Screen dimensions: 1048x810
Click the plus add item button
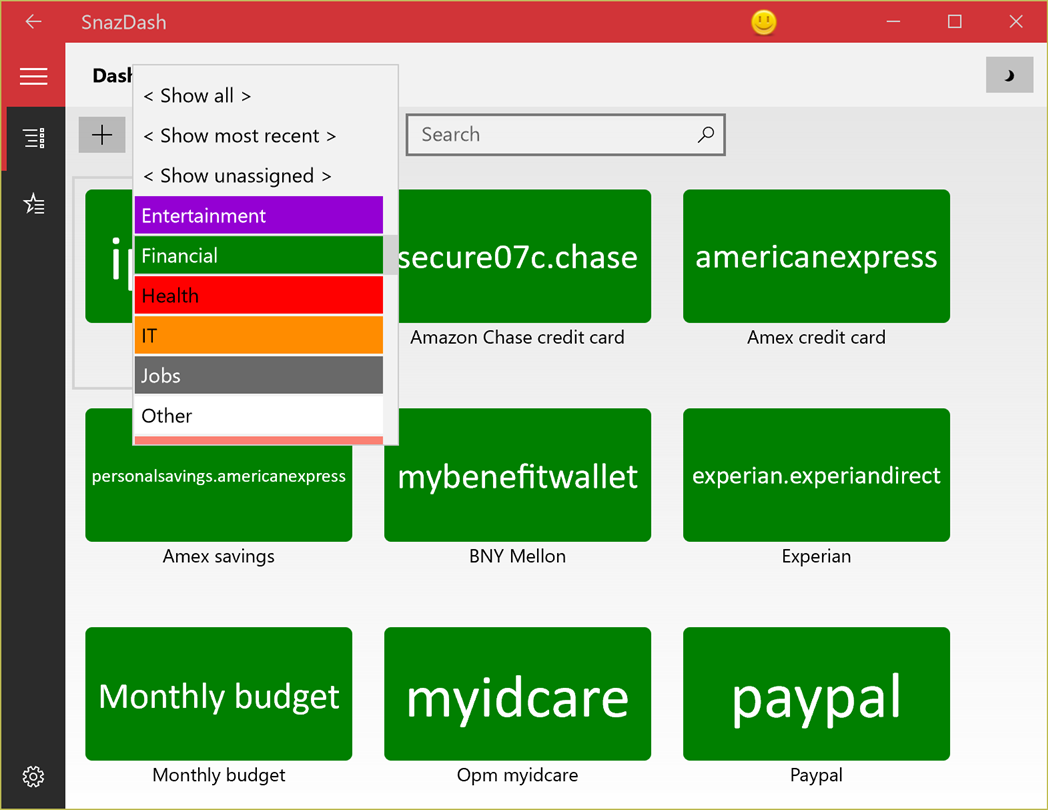(x=102, y=135)
